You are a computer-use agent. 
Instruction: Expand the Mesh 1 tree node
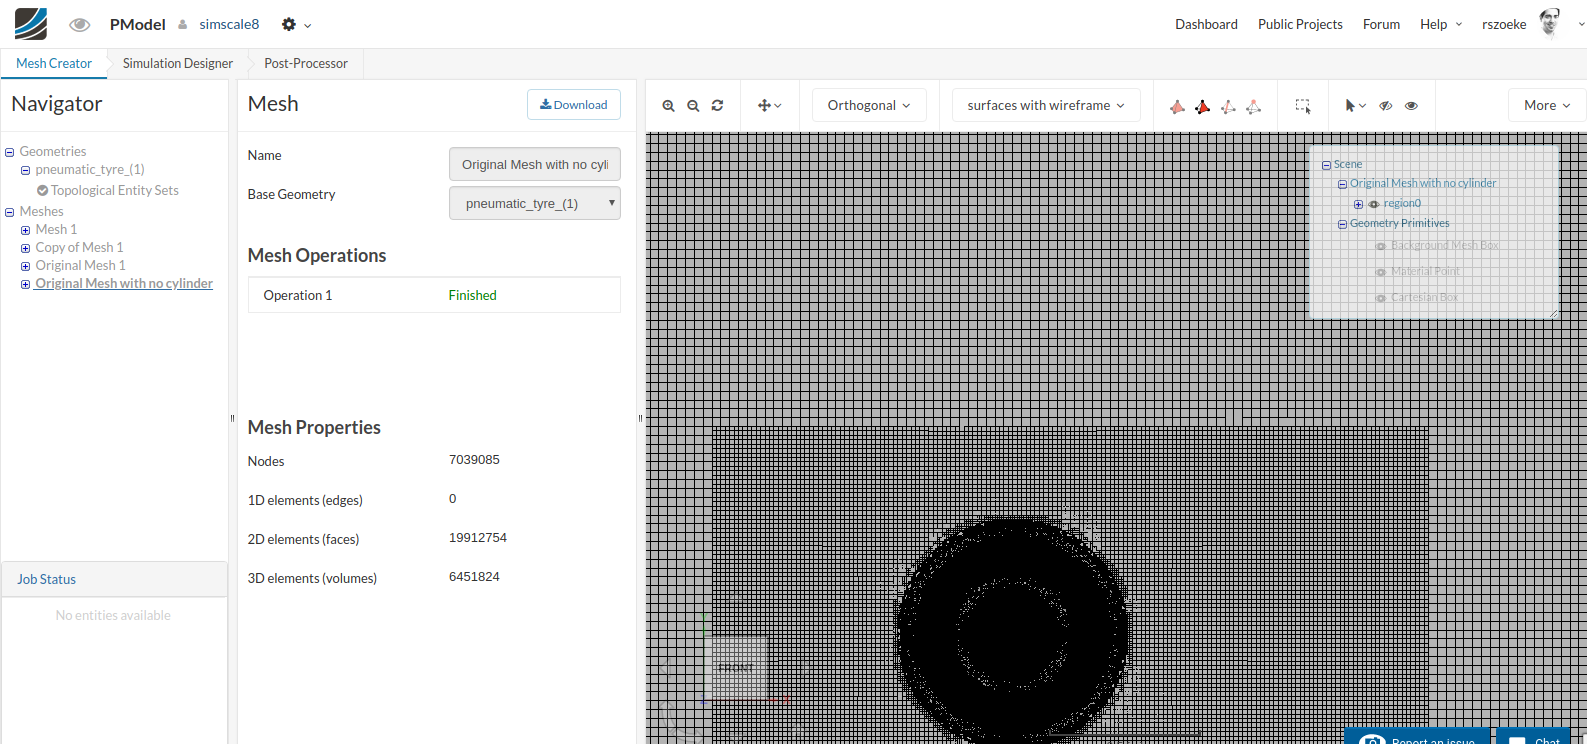click(x=26, y=230)
